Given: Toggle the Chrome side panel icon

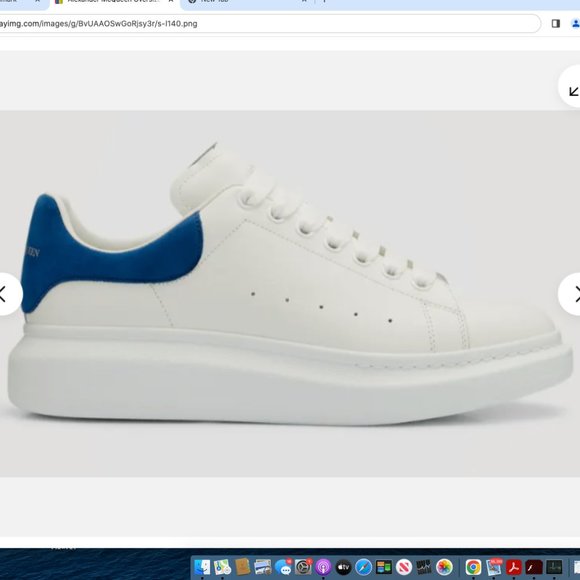Looking at the screenshot, I should point(556,24).
